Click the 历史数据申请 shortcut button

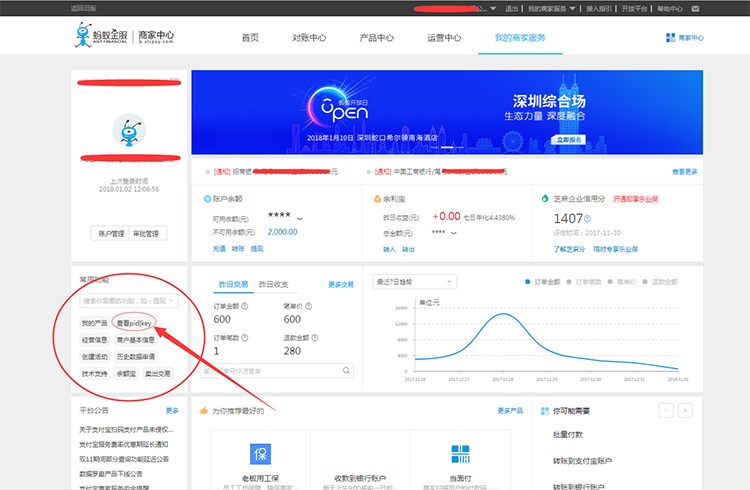click(136, 356)
